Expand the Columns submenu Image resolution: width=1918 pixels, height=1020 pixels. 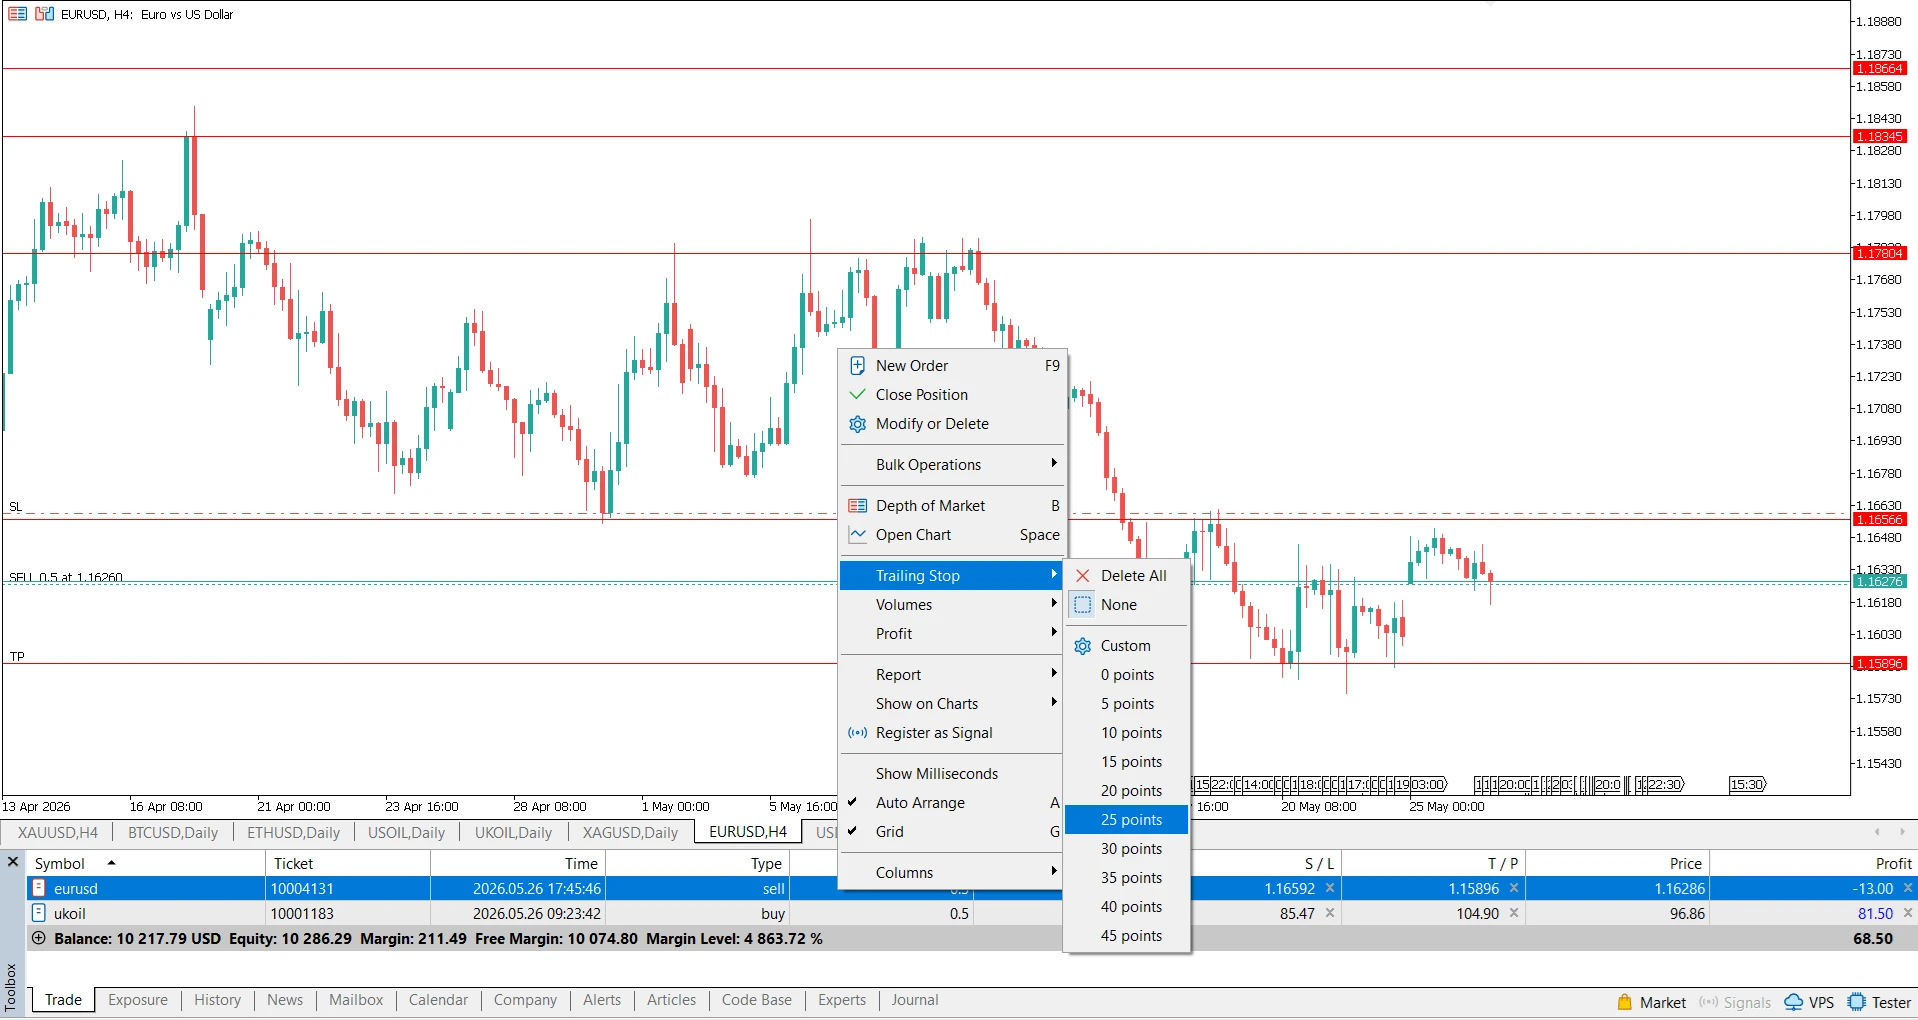coord(951,873)
